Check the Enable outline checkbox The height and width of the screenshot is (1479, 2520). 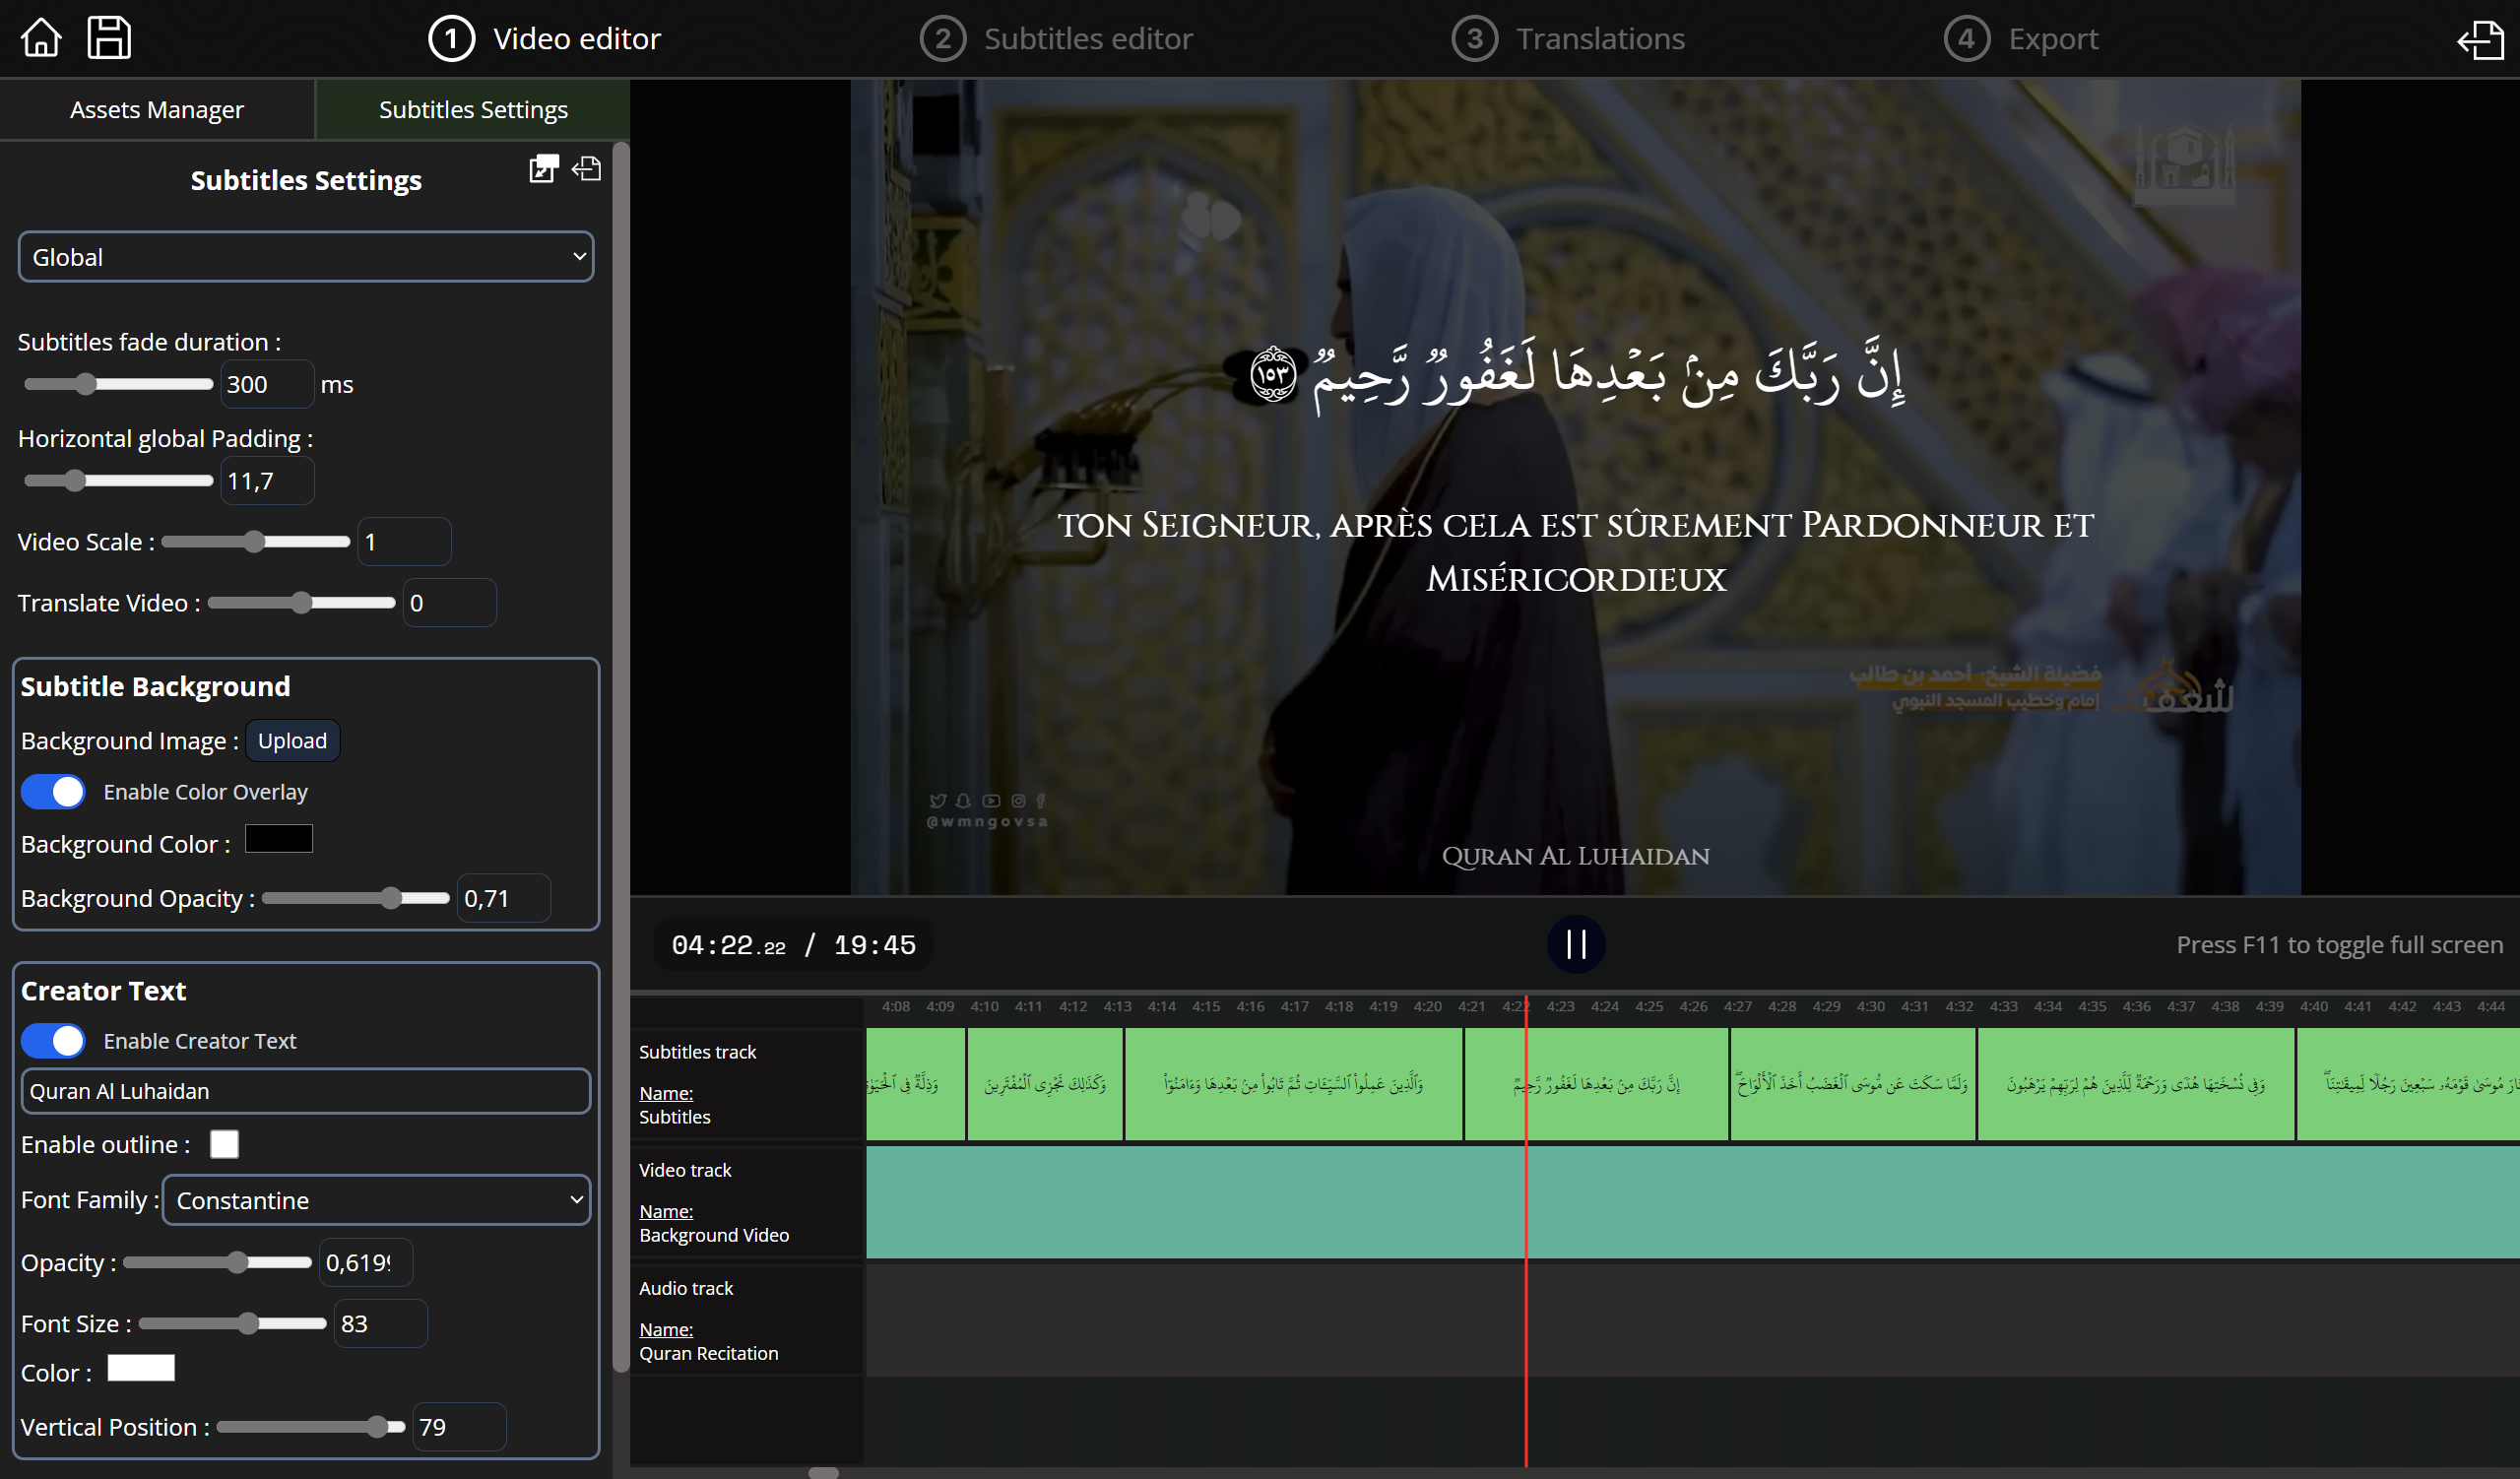click(224, 1144)
